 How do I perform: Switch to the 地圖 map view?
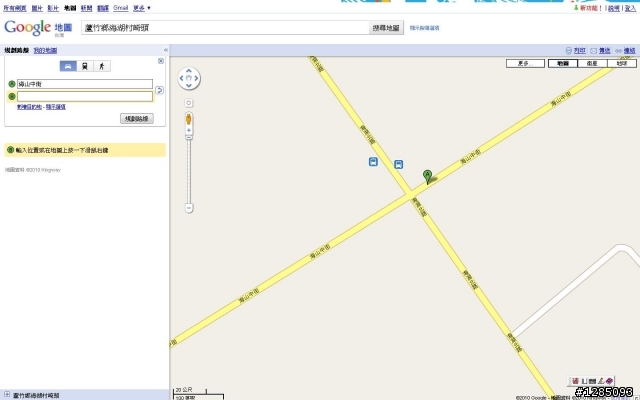(563, 63)
